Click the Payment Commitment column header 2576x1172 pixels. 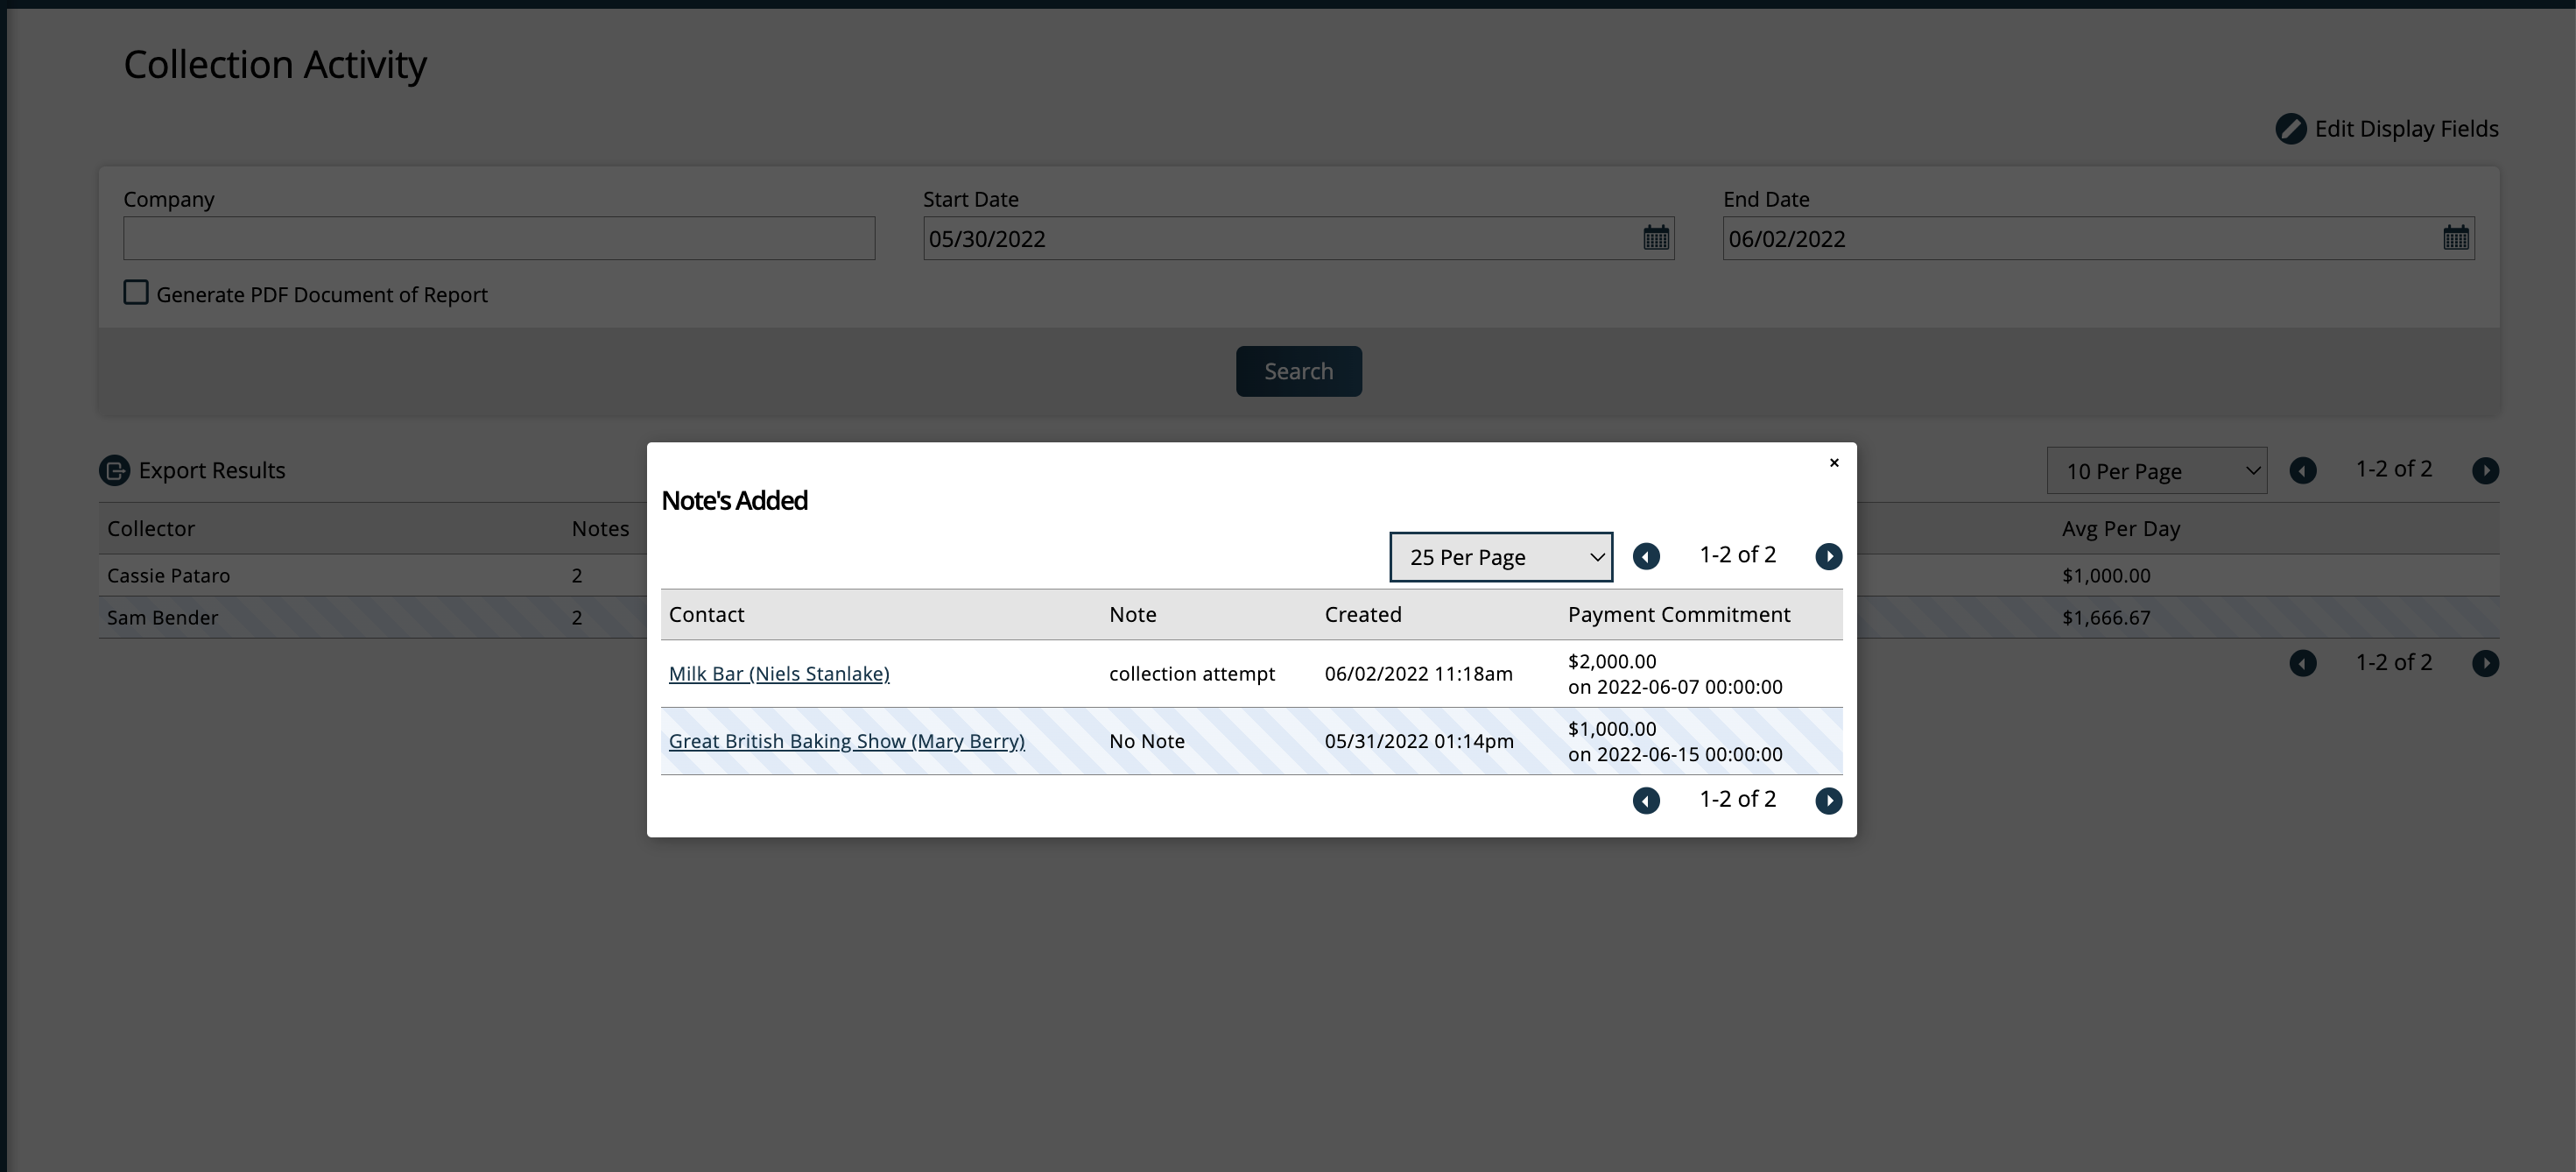coord(1678,615)
